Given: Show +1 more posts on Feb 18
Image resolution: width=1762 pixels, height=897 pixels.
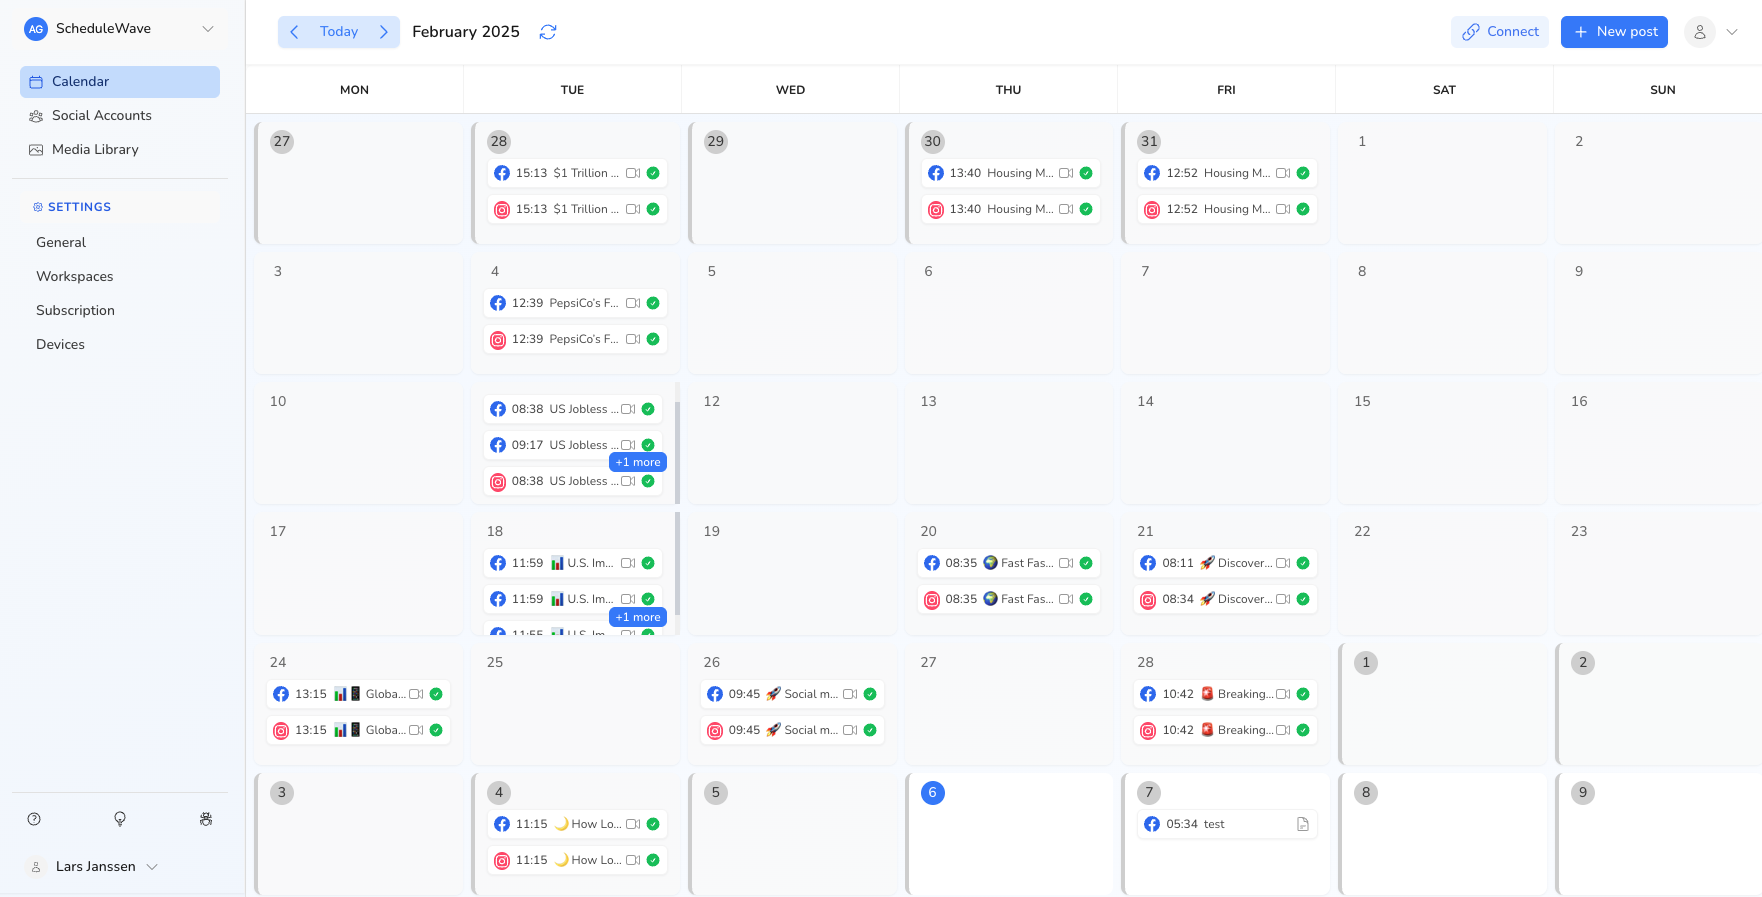Looking at the screenshot, I should tap(638, 617).
